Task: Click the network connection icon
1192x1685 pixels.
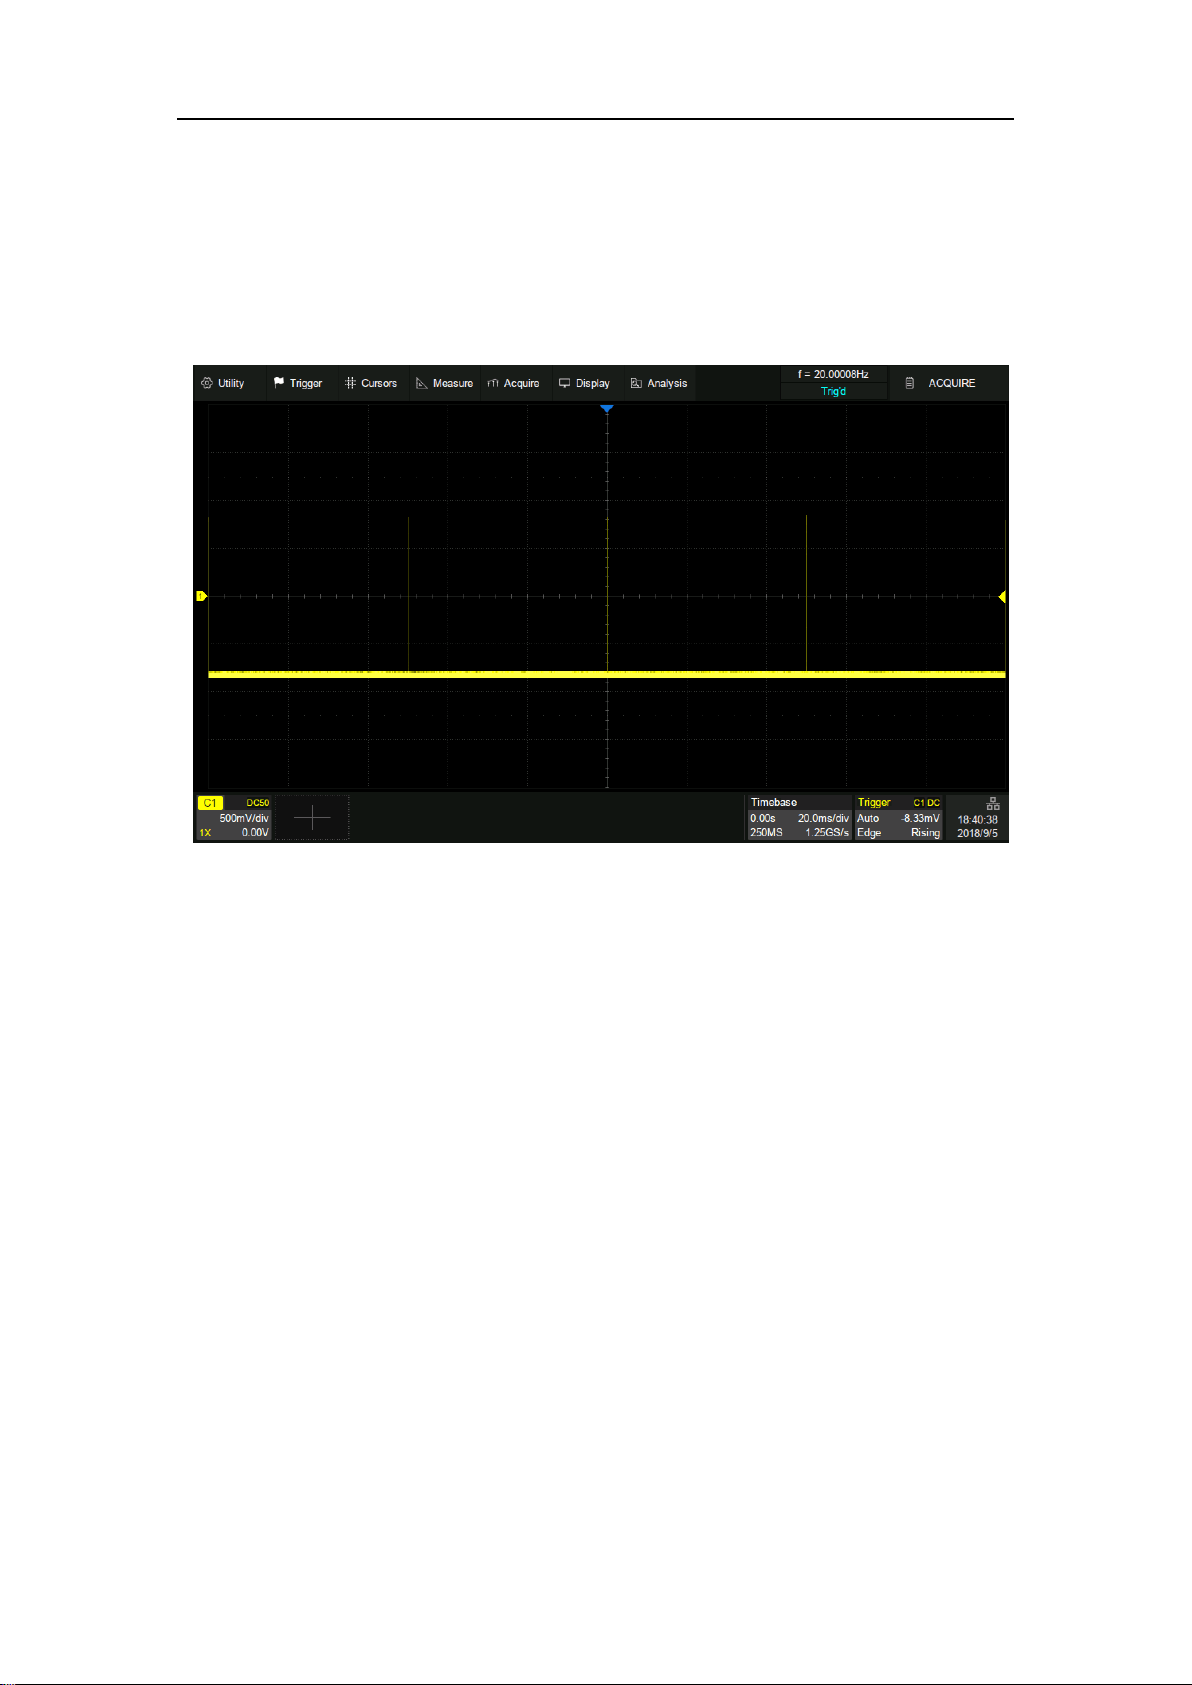Action: pyautogui.click(x=993, y=803)
